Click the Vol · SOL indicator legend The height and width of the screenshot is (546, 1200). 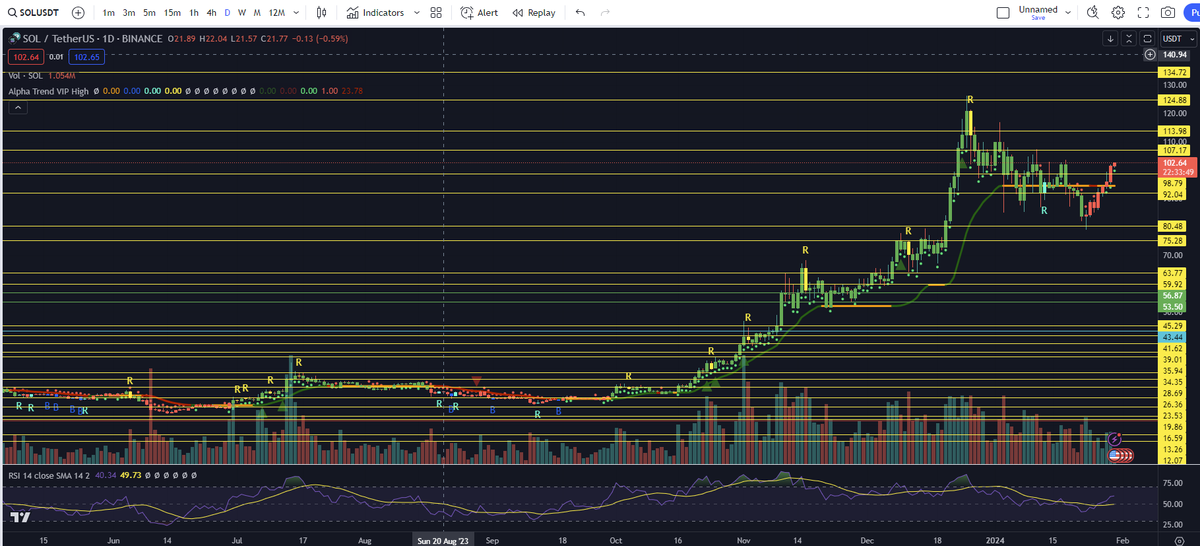pyautogui.click(x=25, y=75)
